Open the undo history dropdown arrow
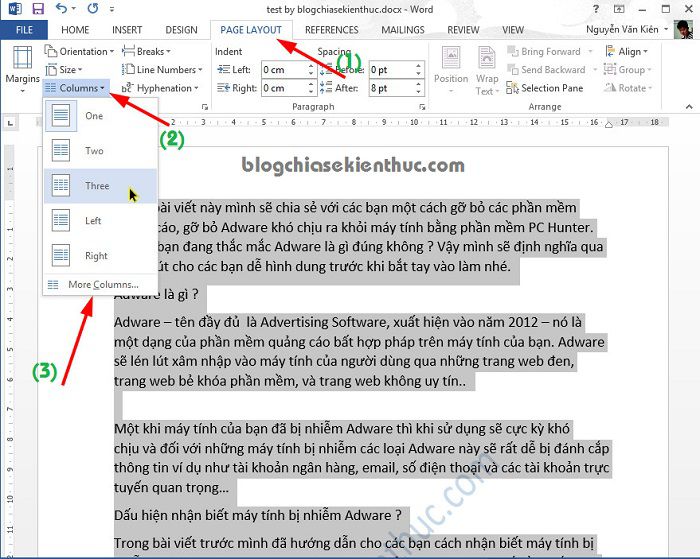 (x=74, y=9)
